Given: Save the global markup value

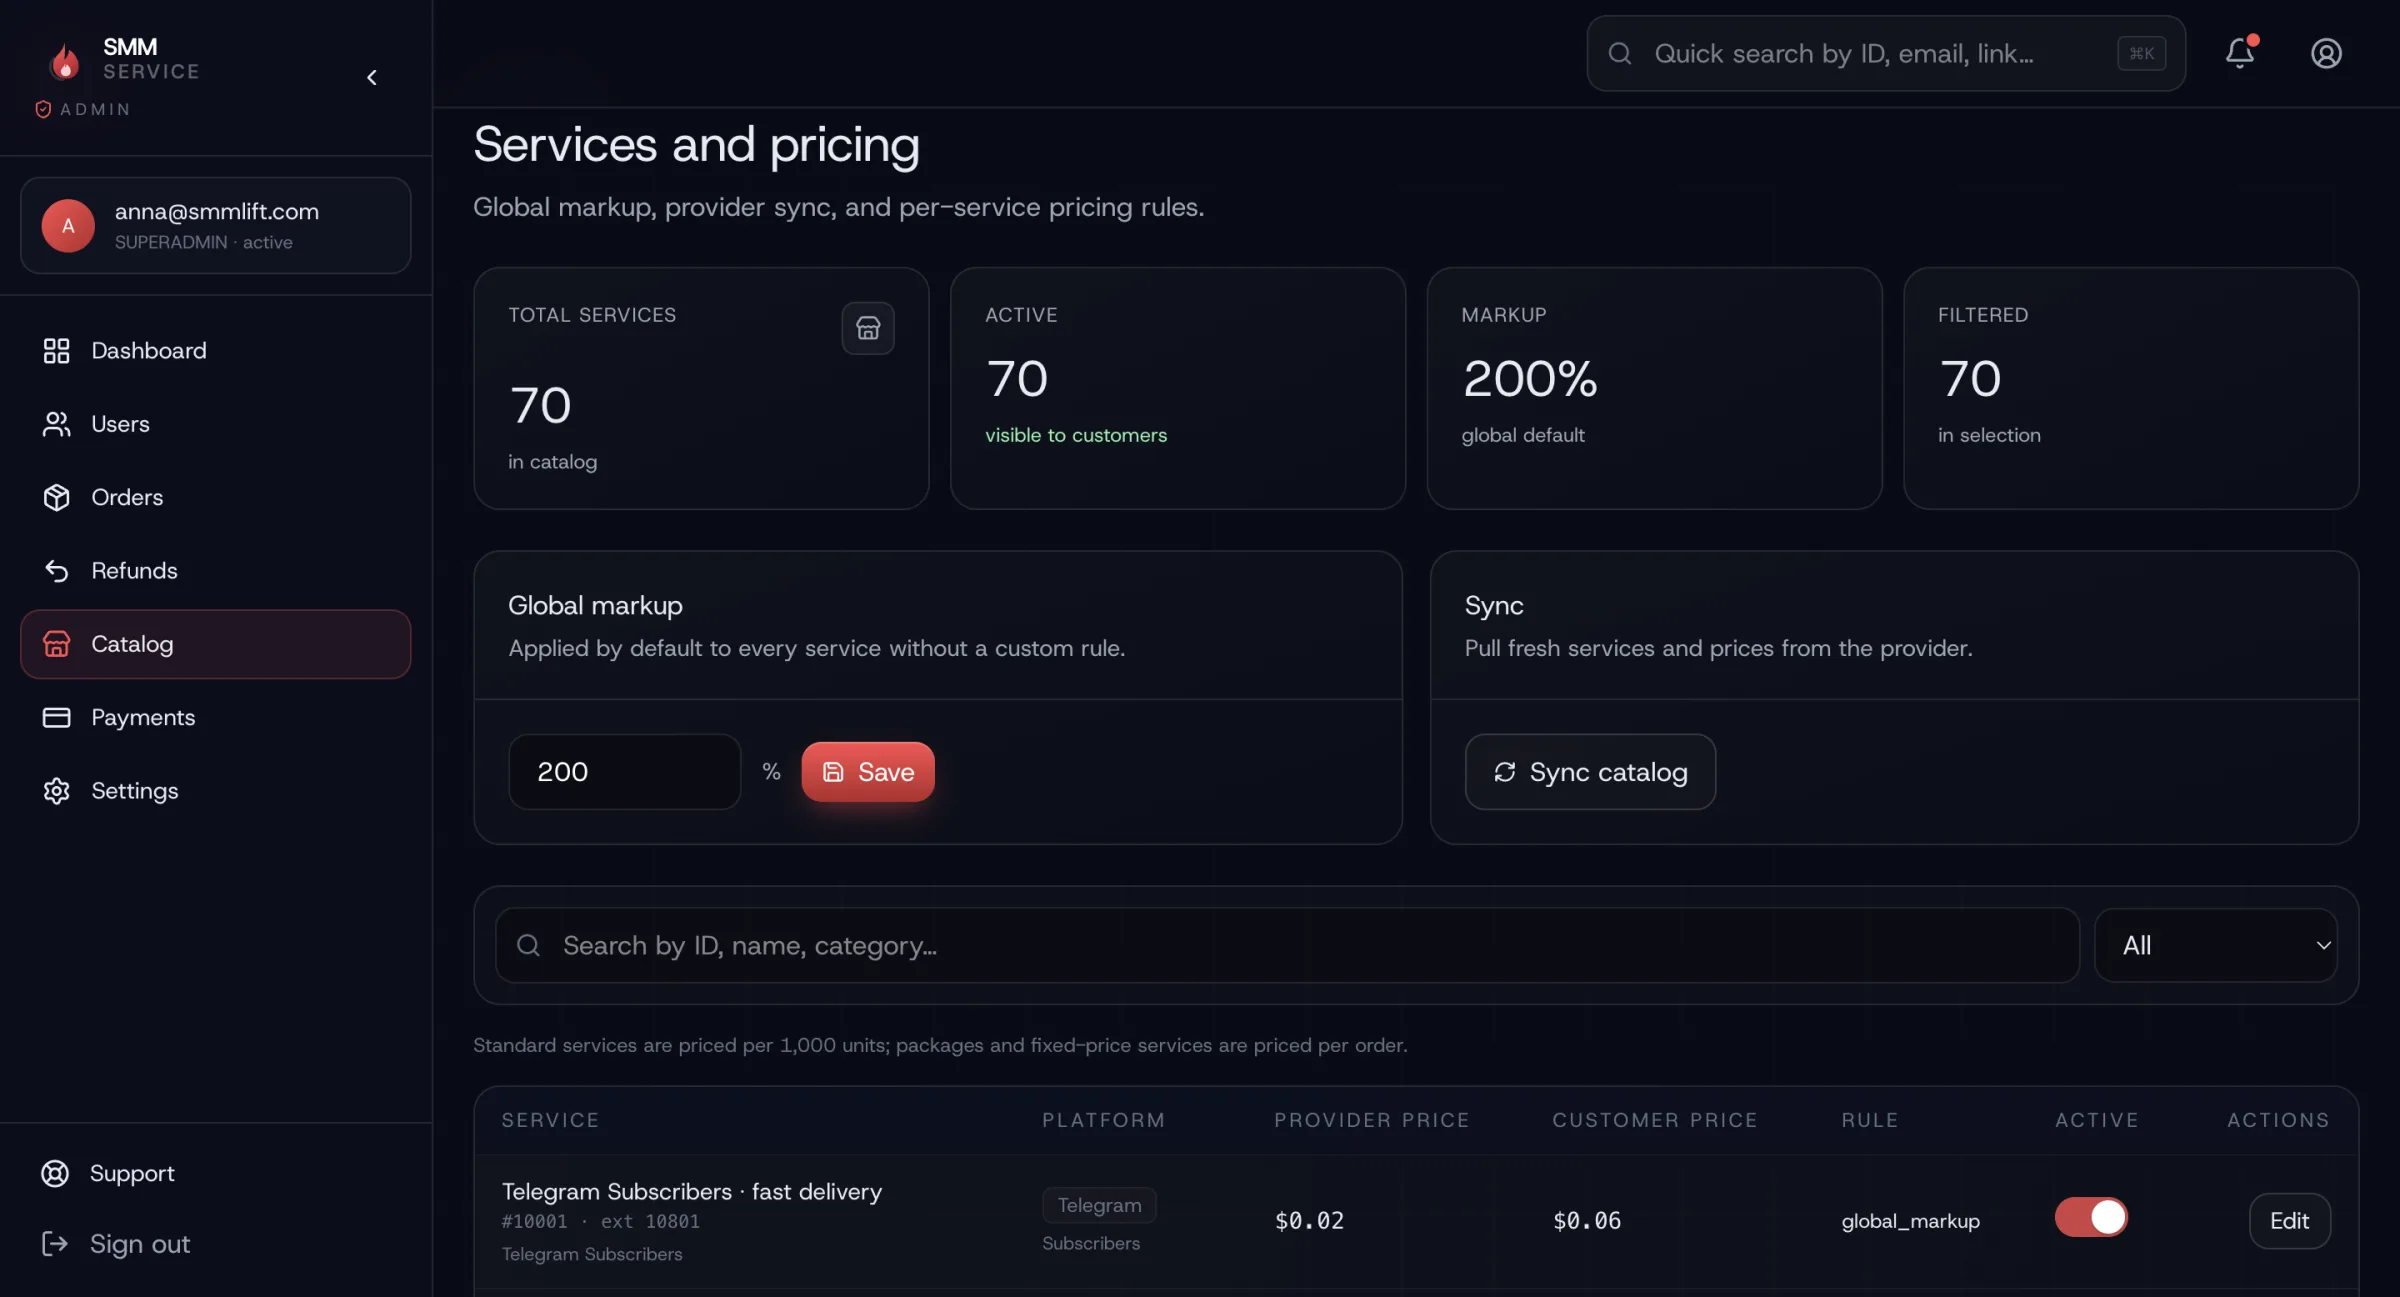Looking at the screenshot, I should [867, 772].
